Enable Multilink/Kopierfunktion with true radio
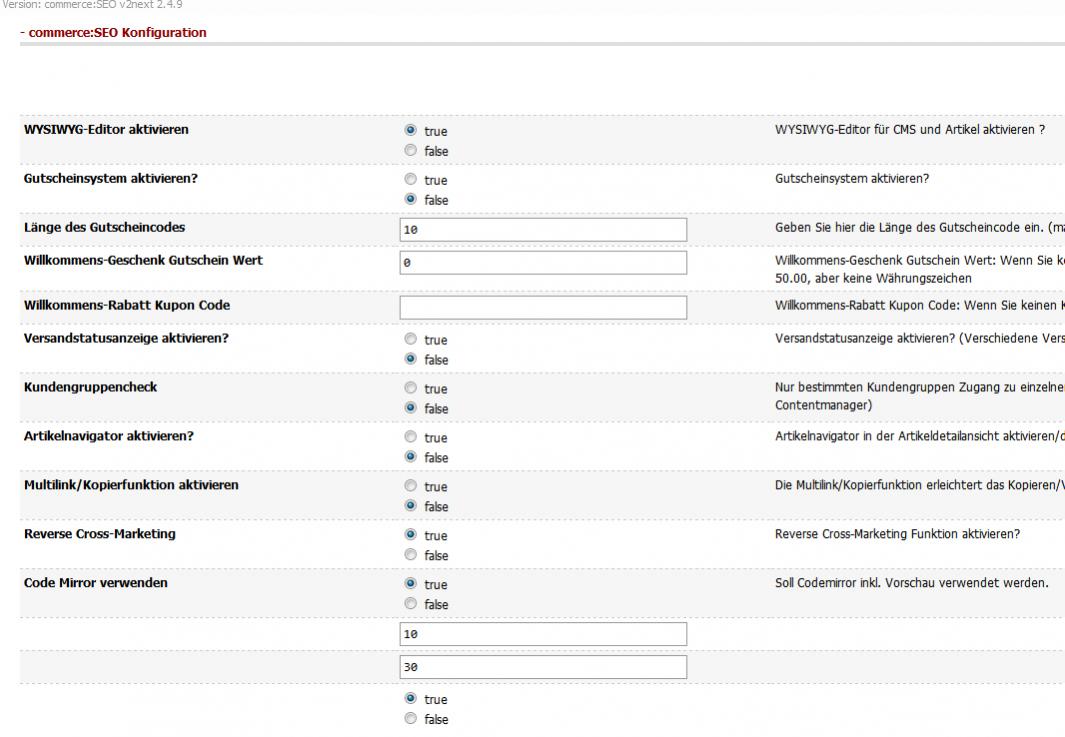This screenshot has width=1065, height=737. click(x=410, y=487)
